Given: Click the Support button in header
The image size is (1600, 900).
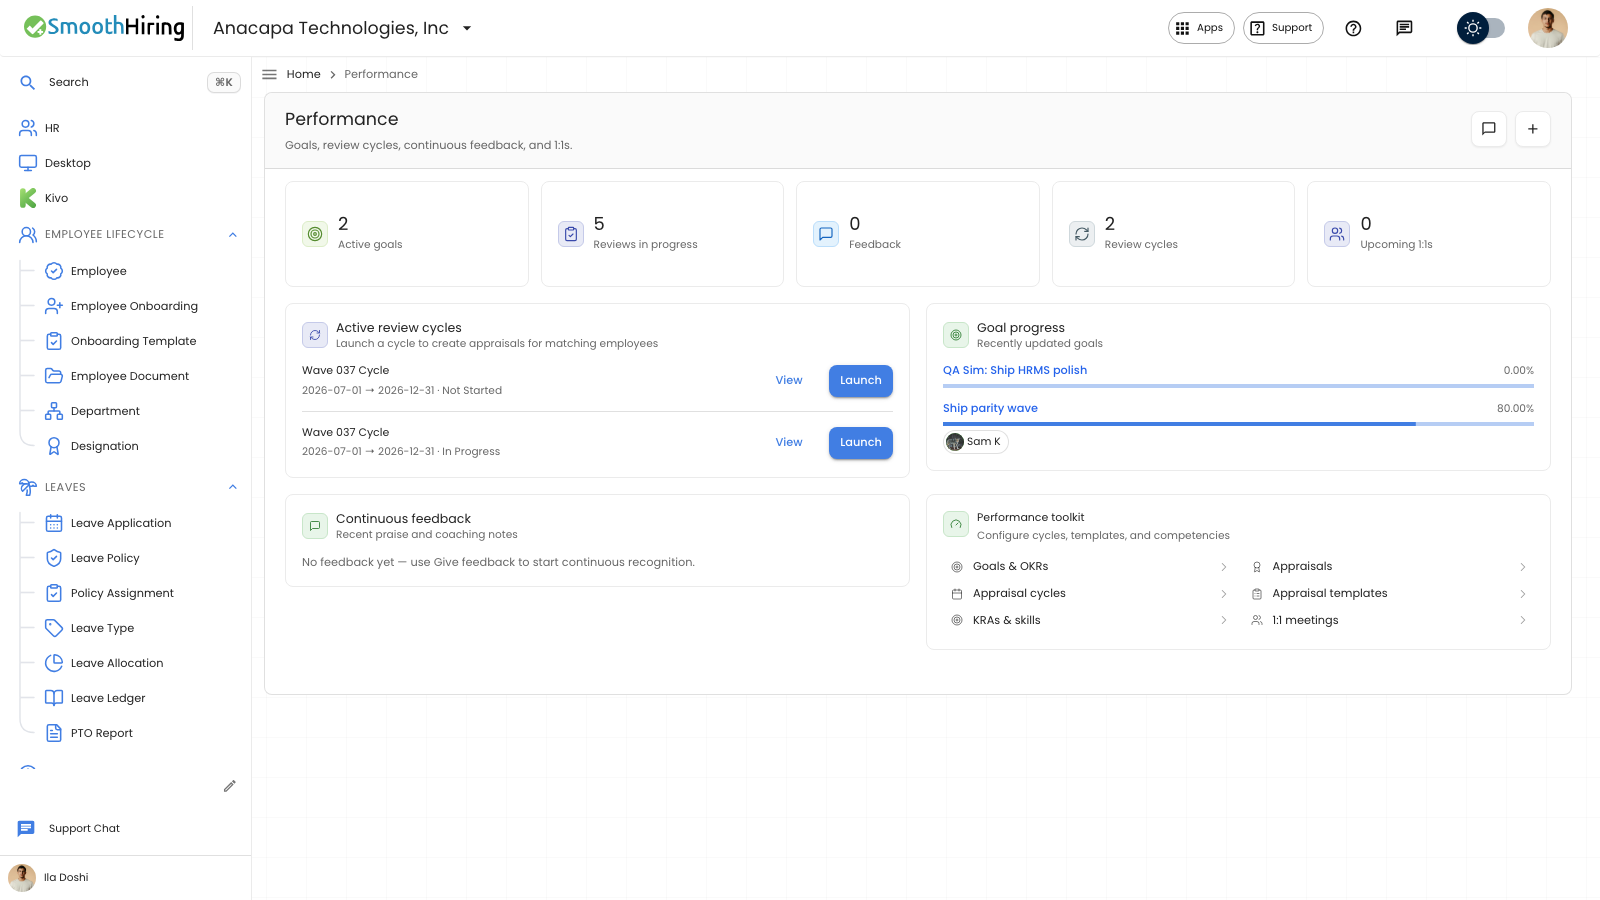Looking at the screenshot, I should [x=1283, y=28].
